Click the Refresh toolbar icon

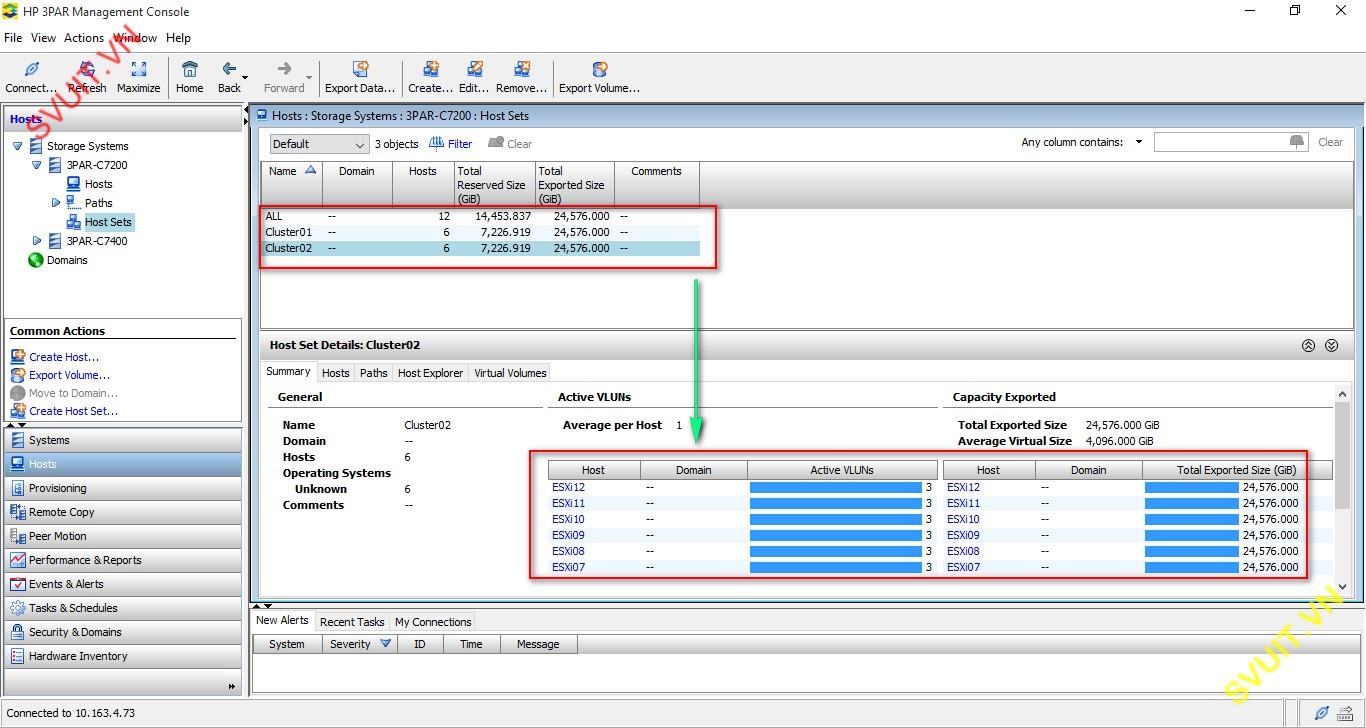pos(87,69)
